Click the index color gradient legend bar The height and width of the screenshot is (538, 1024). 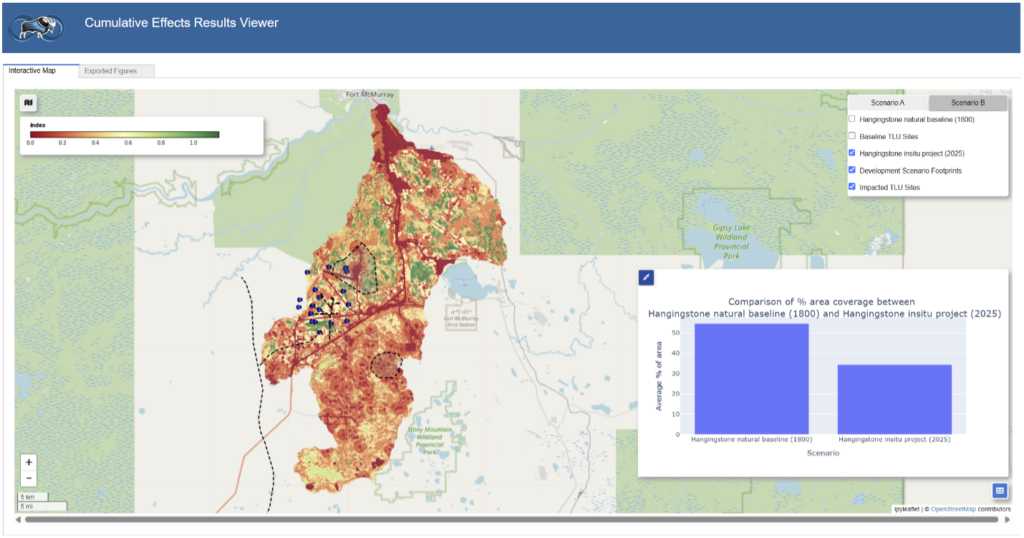pos(125,134)
